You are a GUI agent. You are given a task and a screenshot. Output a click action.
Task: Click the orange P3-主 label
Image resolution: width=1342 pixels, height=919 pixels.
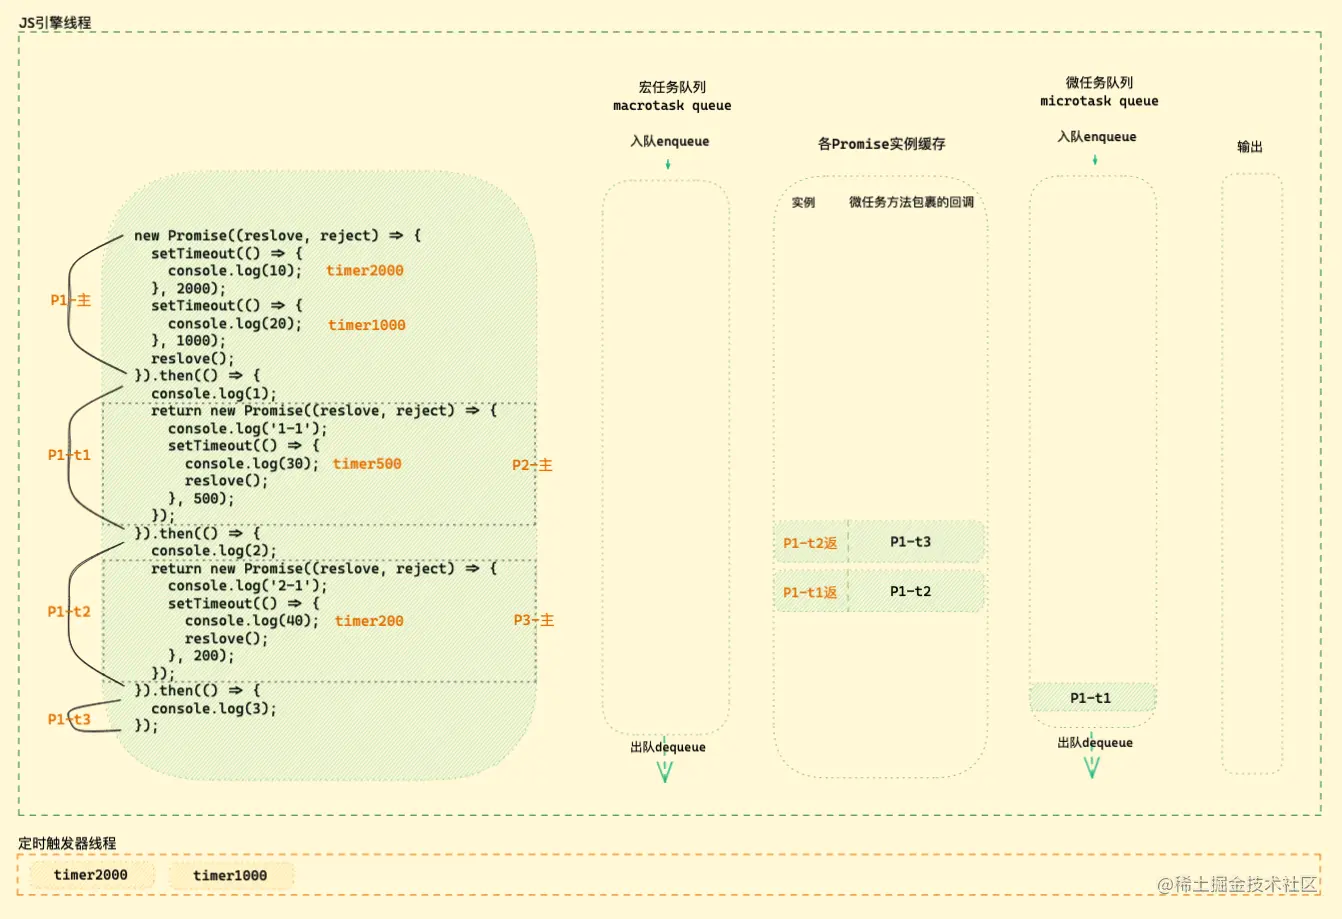534,620
